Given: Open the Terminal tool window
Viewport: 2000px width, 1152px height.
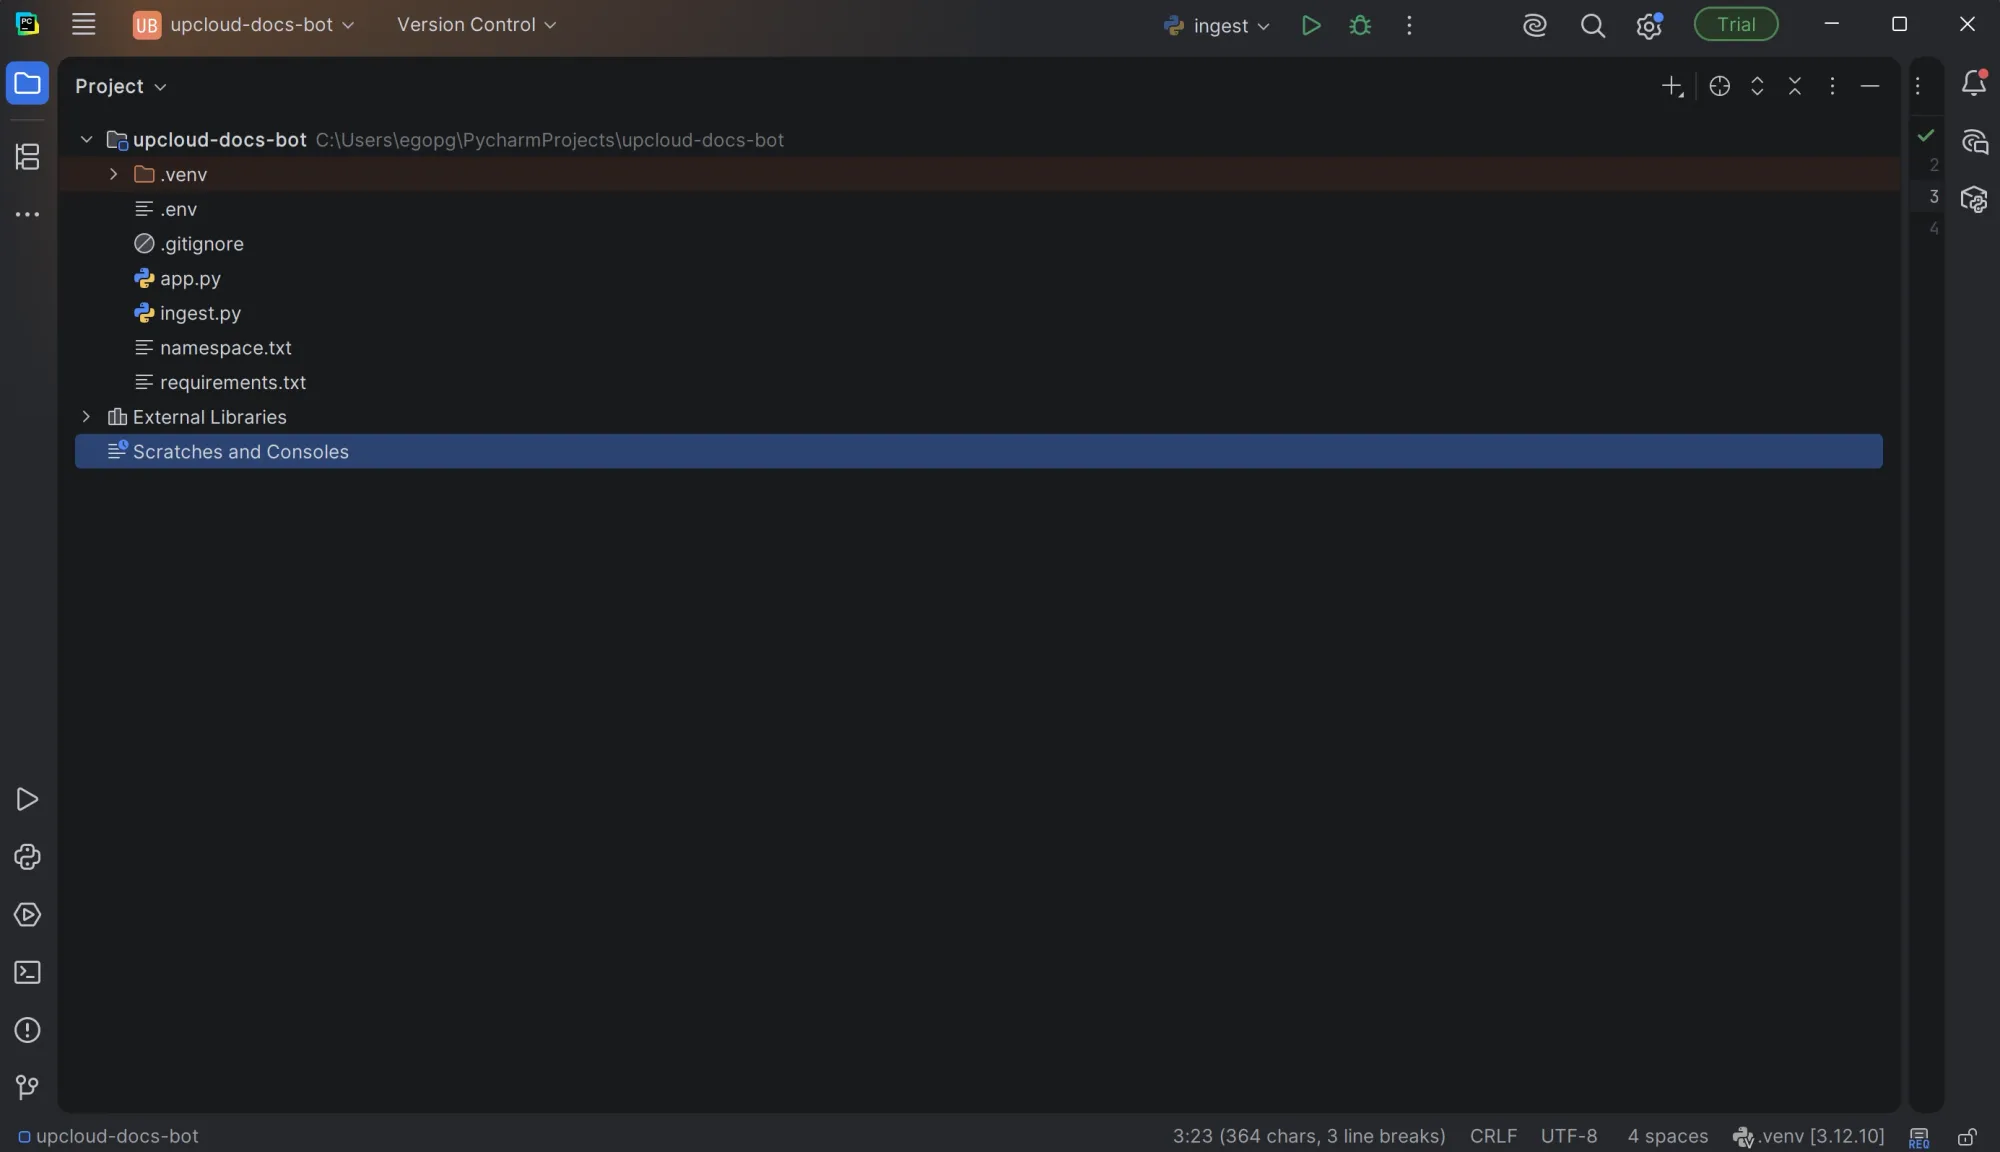Looking at the screenshot, I should 27,972.
